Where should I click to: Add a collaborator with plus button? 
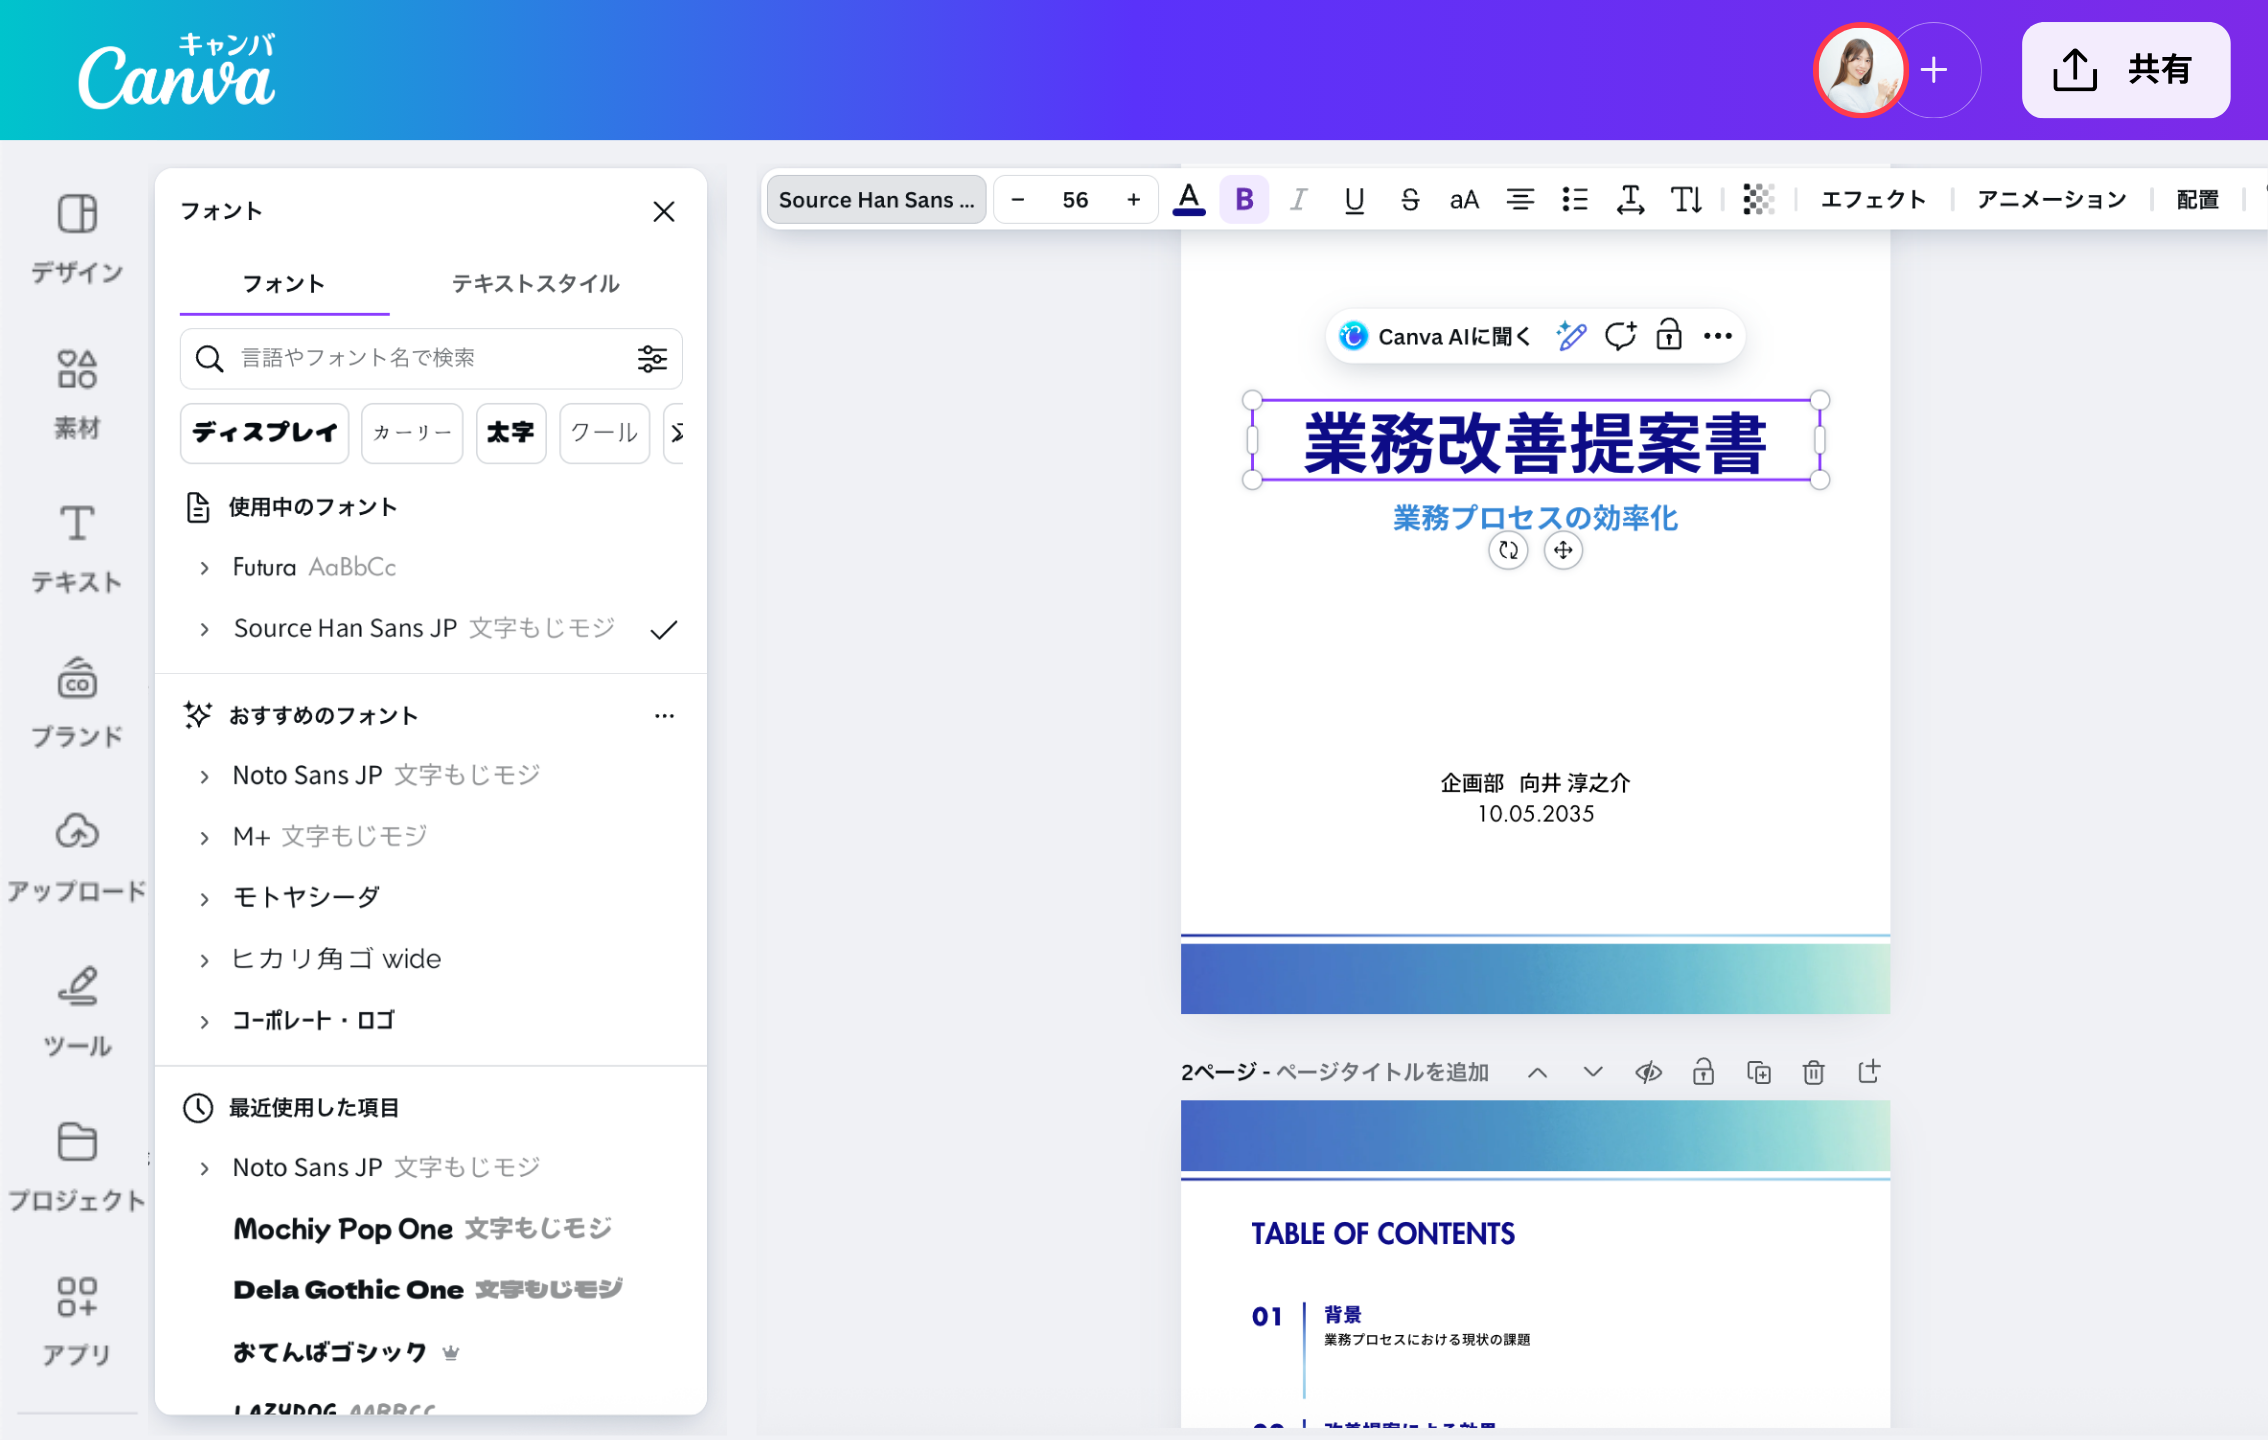[1934, 70]
